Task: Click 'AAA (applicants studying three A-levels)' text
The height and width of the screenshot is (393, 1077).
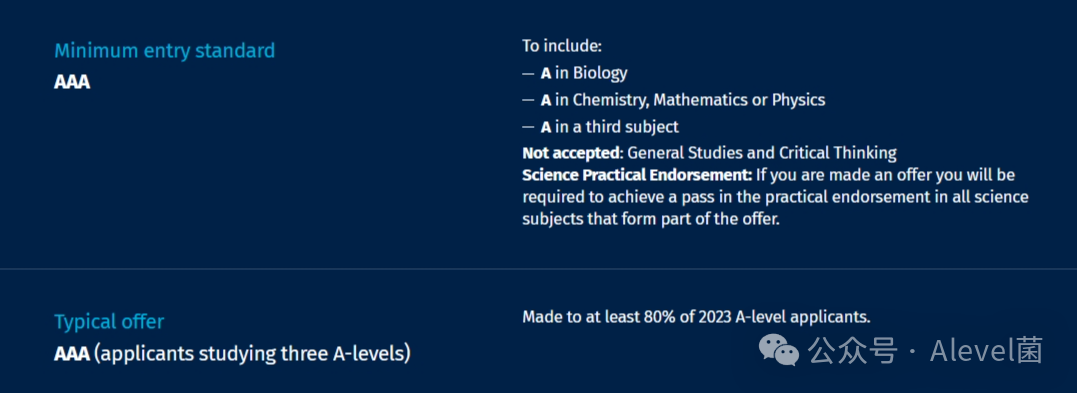Action: pyautogui.click(x=232, y=355)
